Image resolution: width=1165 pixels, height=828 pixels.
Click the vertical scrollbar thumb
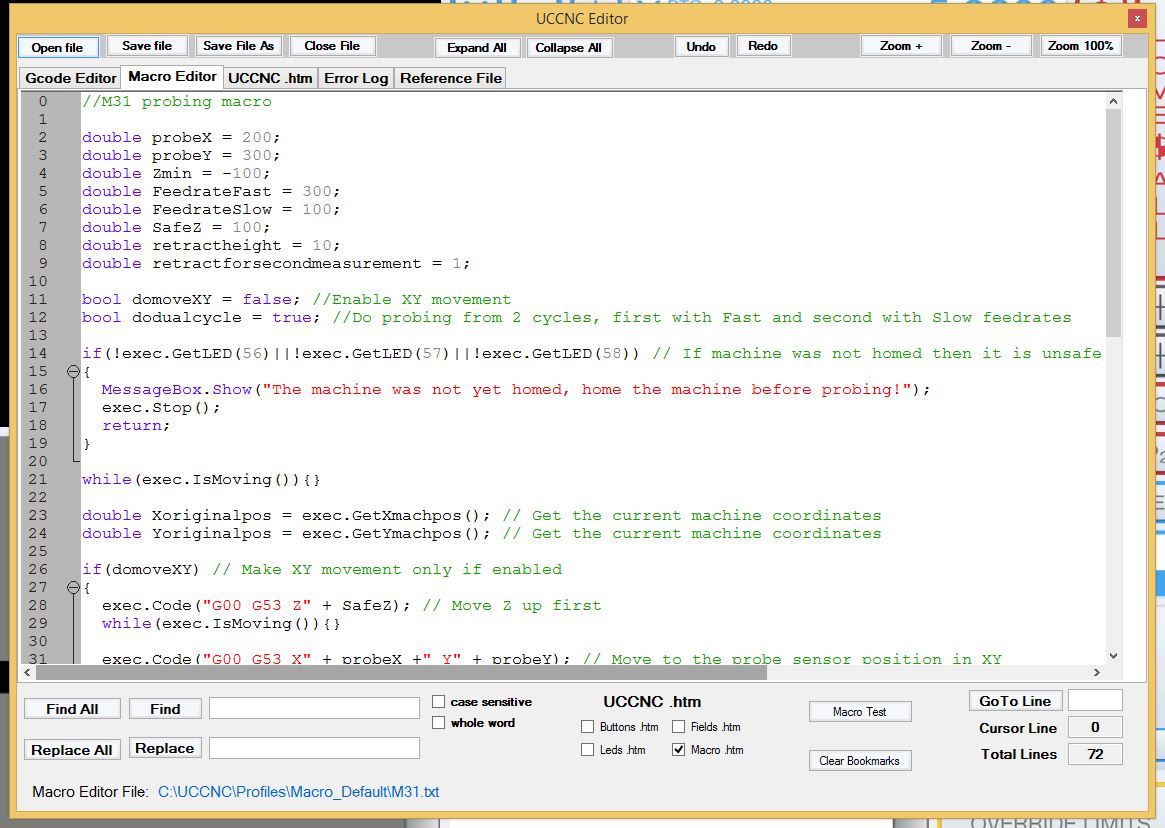(x=1113, y=222)
